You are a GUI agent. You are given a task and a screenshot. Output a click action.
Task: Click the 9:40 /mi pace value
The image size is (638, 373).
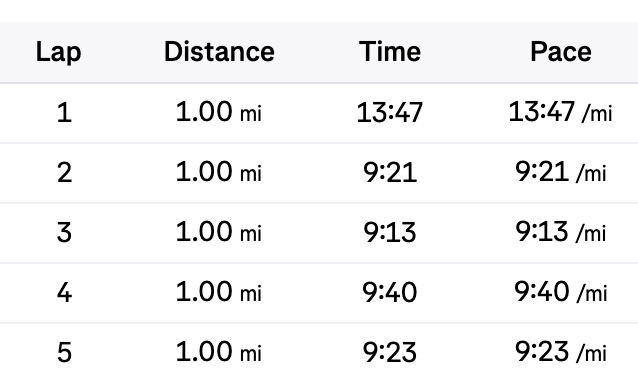561,291
